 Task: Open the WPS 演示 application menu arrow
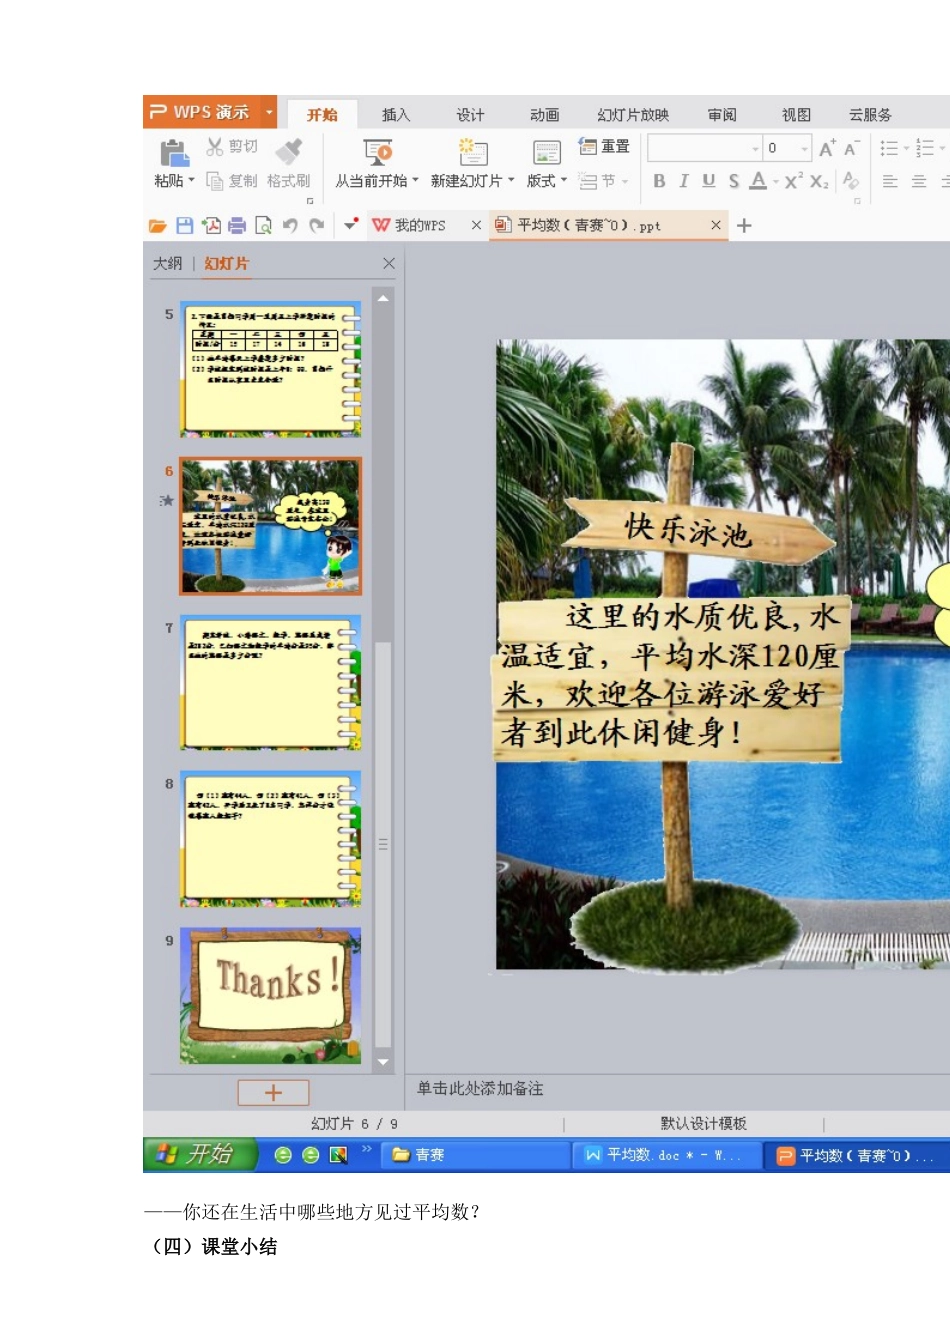coord(269,112)
